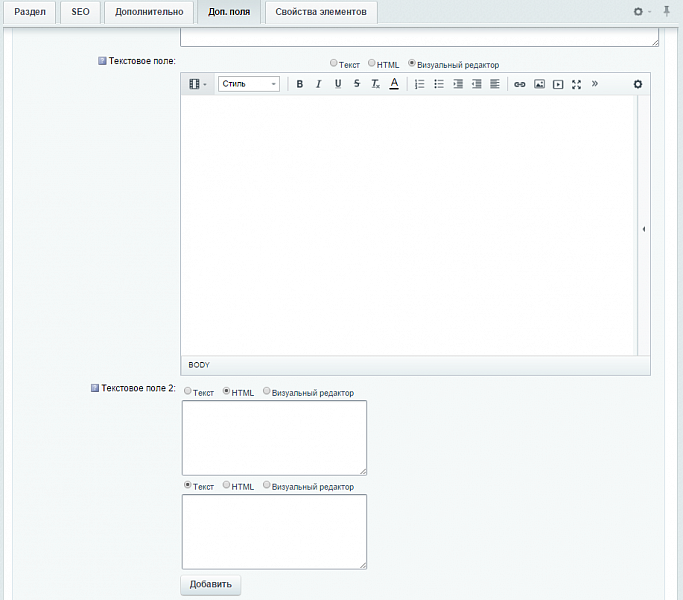Image resolution: width=683 pixels, height=600 pixels.
Task: Toggle bold formatting in visual editor
Action: (x=300, y=85)
